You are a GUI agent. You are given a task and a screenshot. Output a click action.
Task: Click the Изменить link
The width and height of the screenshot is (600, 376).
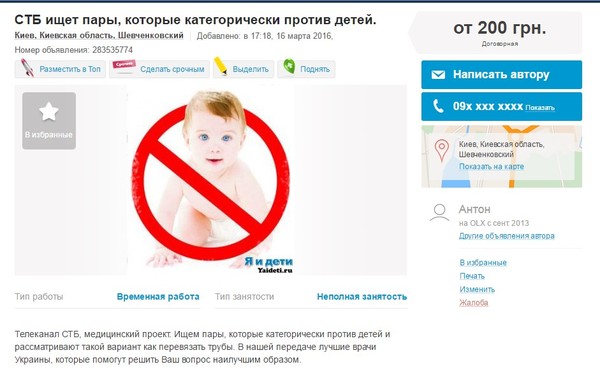(x=477, y=290)
